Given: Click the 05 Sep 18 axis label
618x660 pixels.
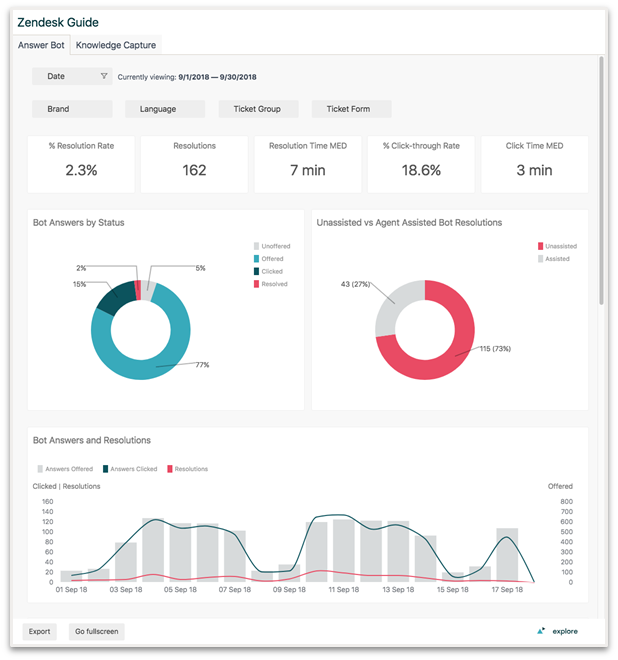Looking at the screenshot, I should tap(180, 590).
